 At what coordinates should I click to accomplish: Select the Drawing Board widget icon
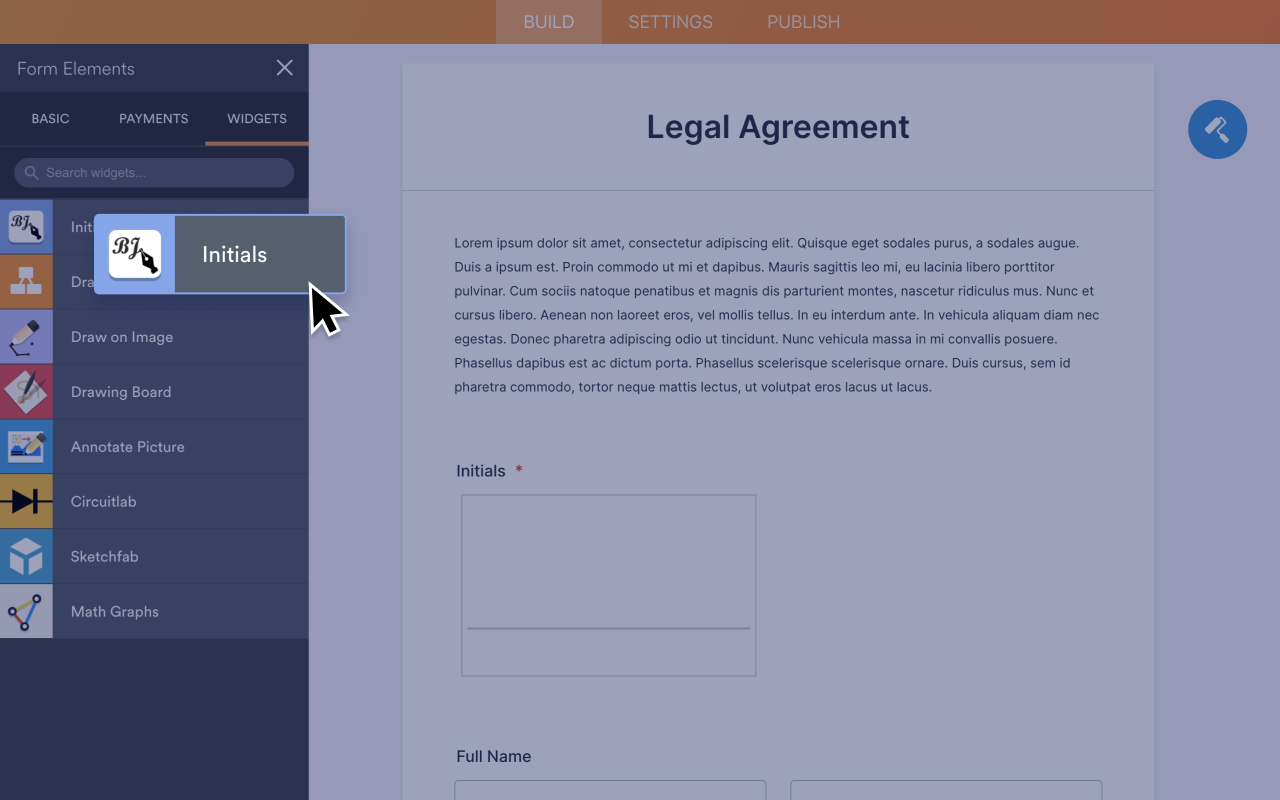(26, 392)
